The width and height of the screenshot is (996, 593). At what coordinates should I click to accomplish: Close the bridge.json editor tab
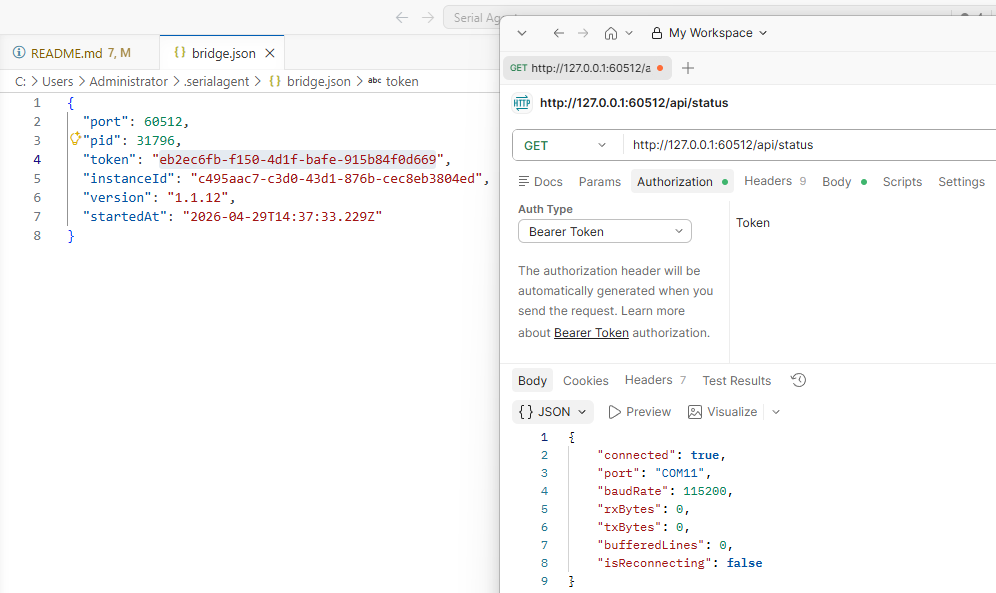(x=270, y=53)
